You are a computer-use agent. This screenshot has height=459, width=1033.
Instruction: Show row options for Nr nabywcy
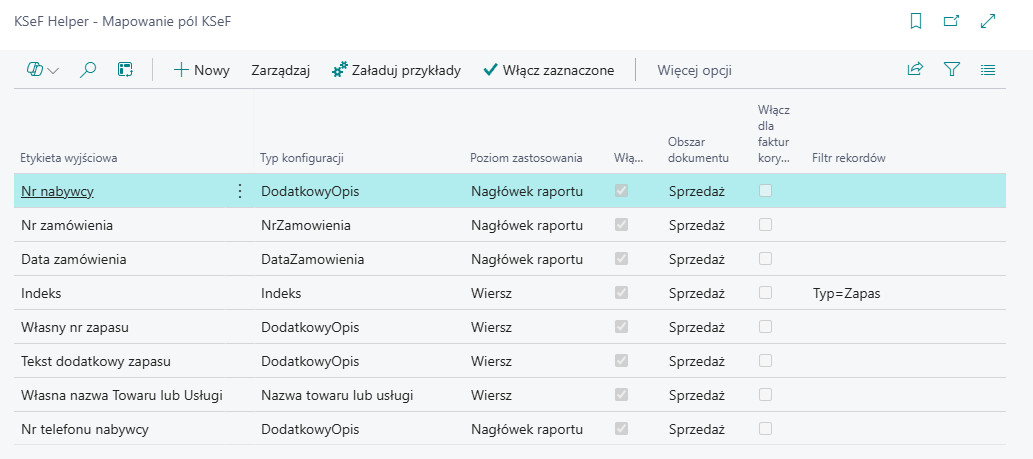(x=239, y=191)
